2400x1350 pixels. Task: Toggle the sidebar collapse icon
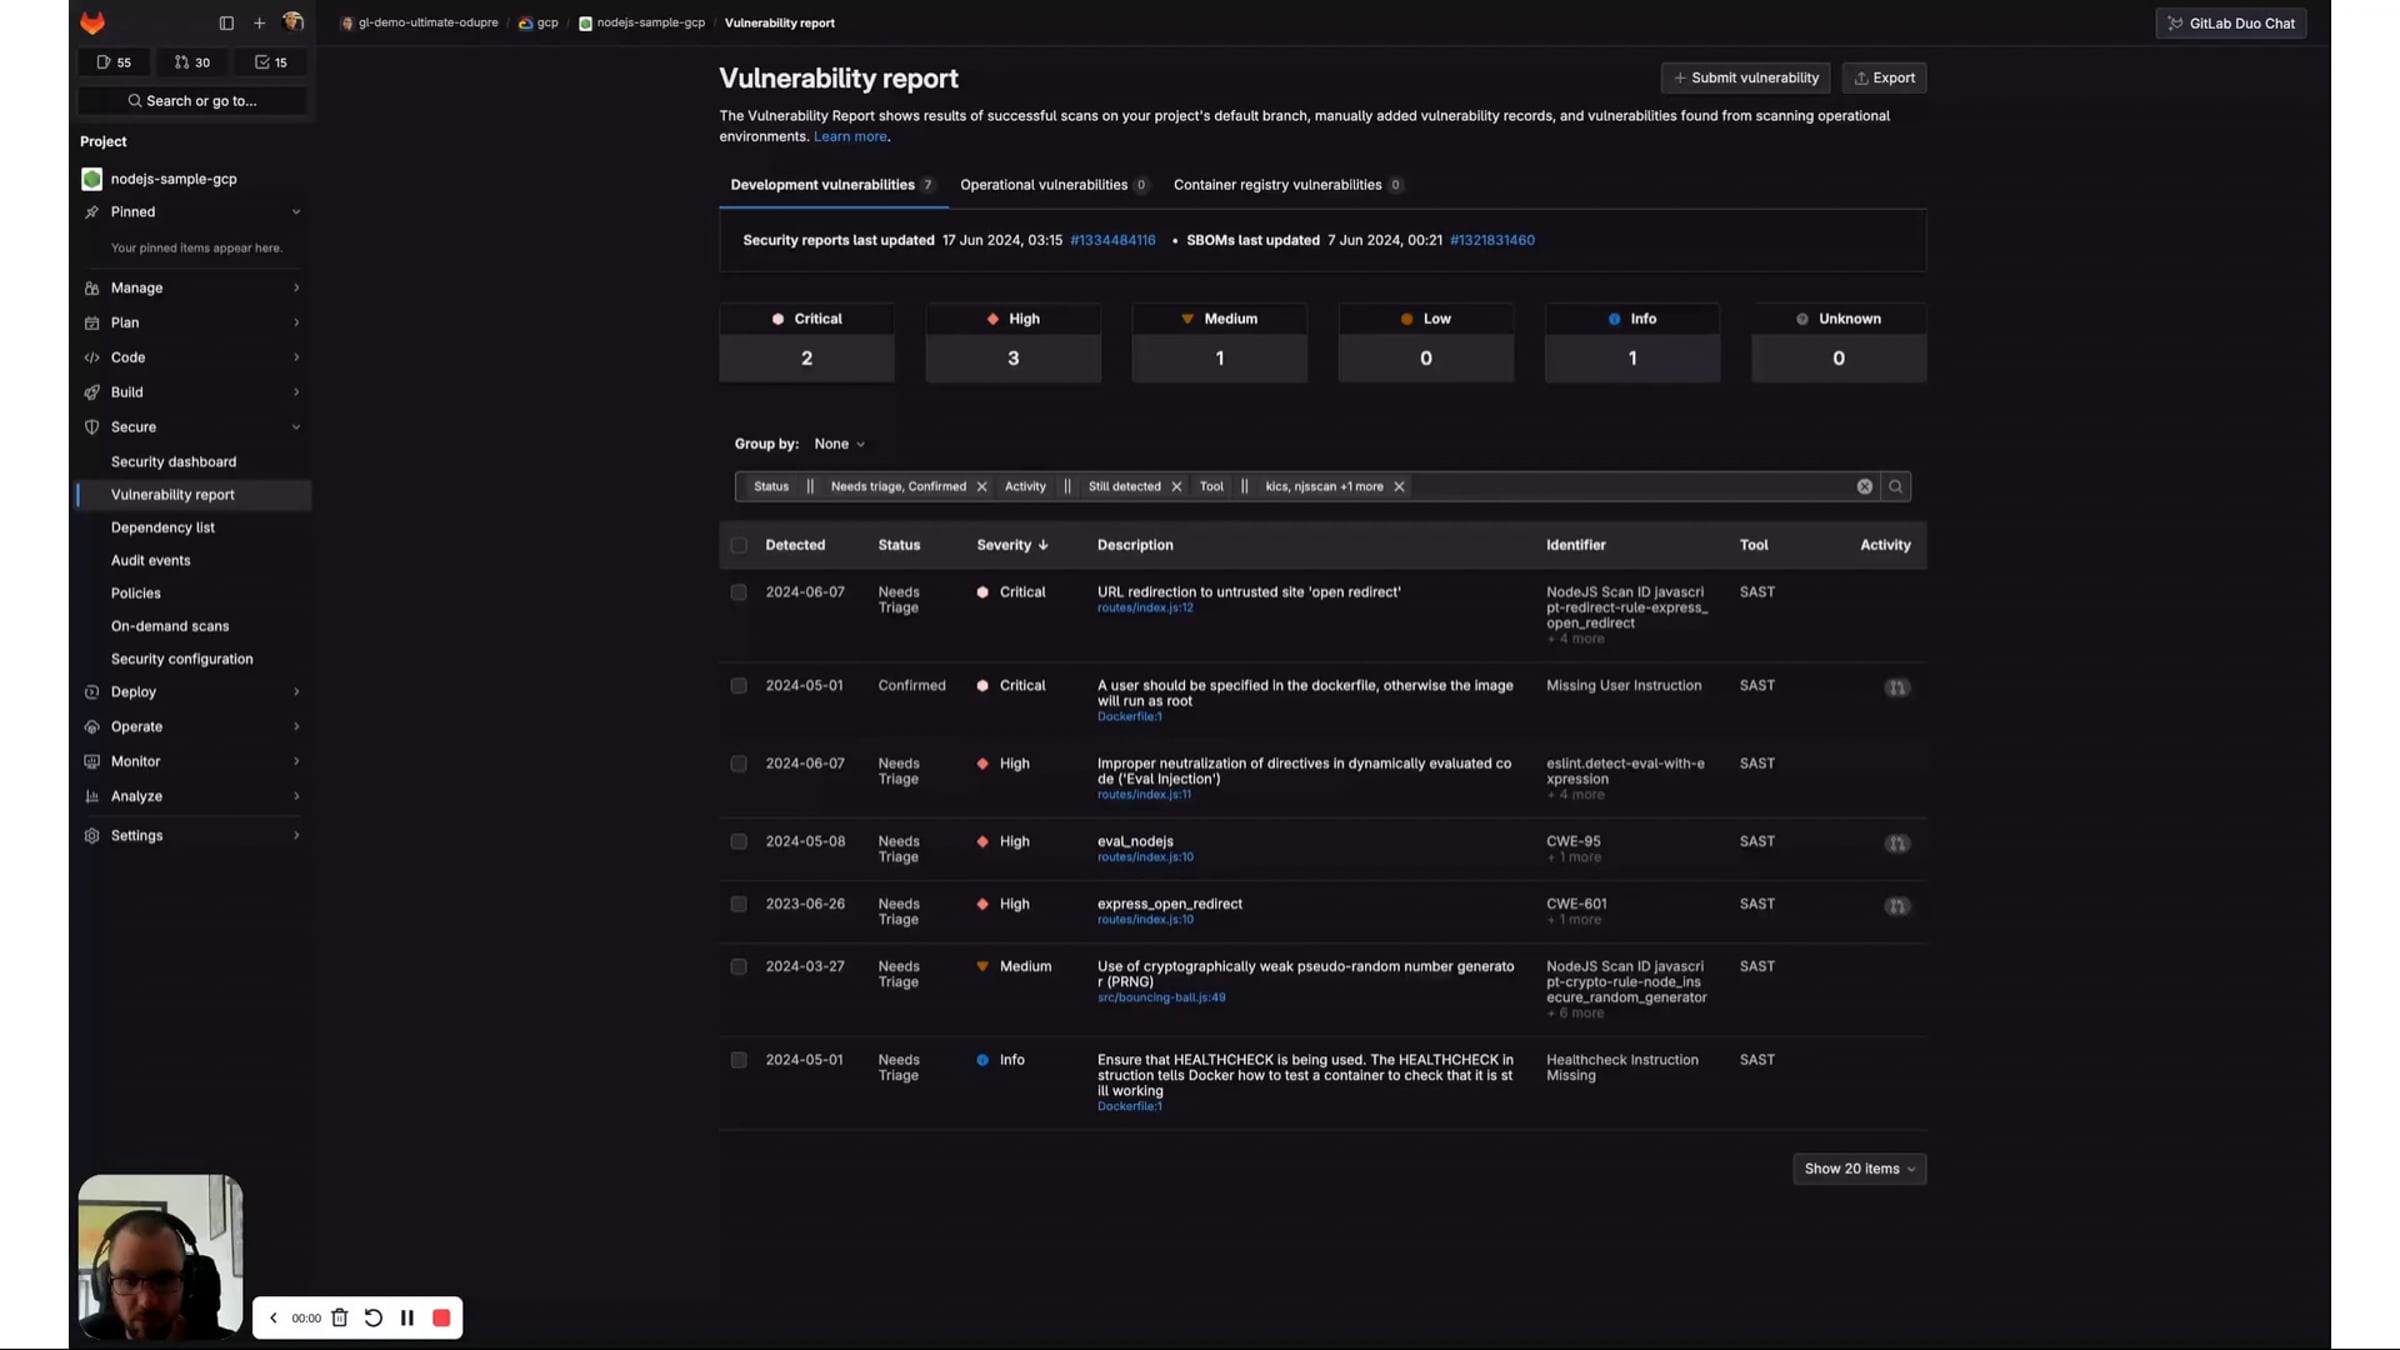coord(226,22)
